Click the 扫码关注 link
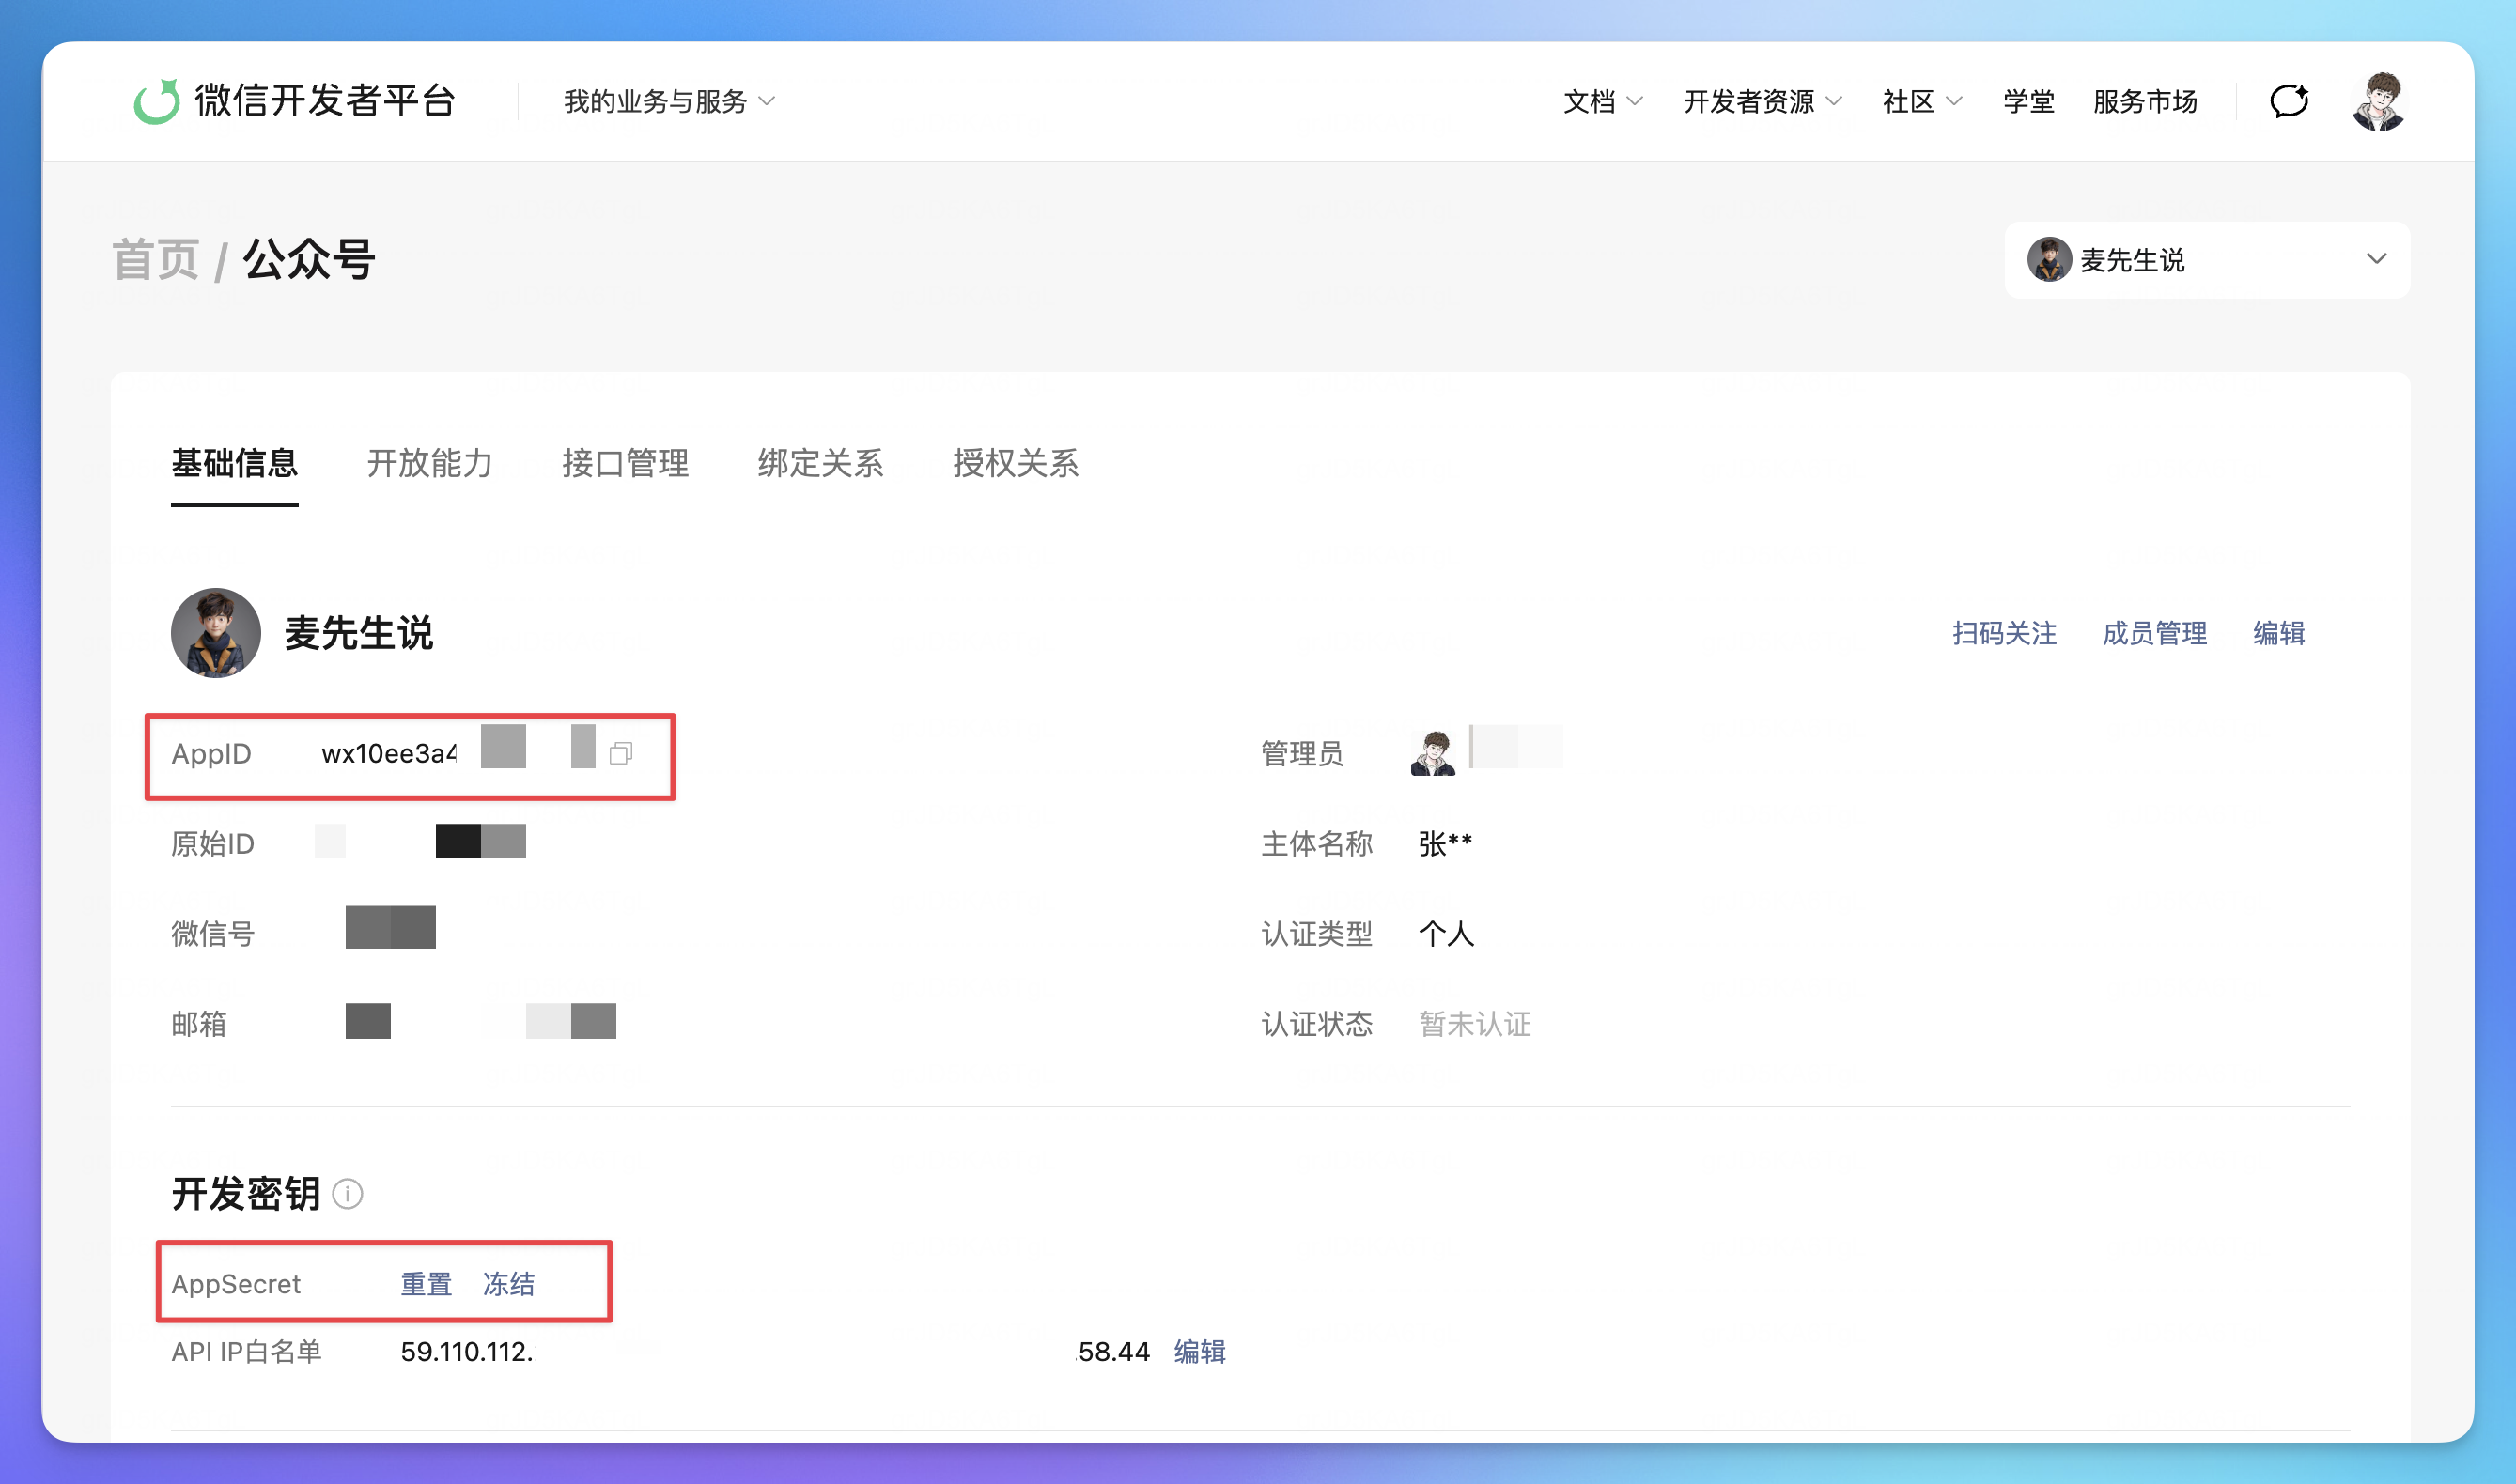Screen dimensions: 2516x1484 [x=2004, y=633]
